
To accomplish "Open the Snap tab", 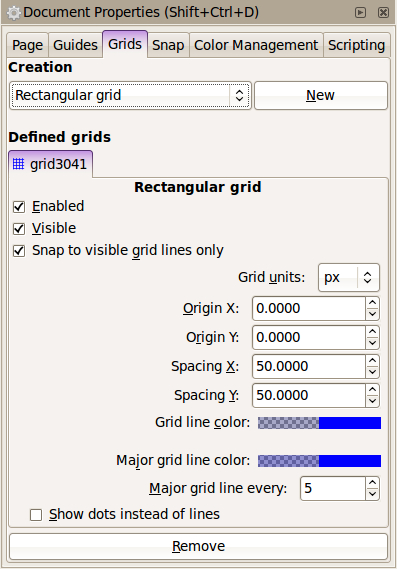I will 168,45.
